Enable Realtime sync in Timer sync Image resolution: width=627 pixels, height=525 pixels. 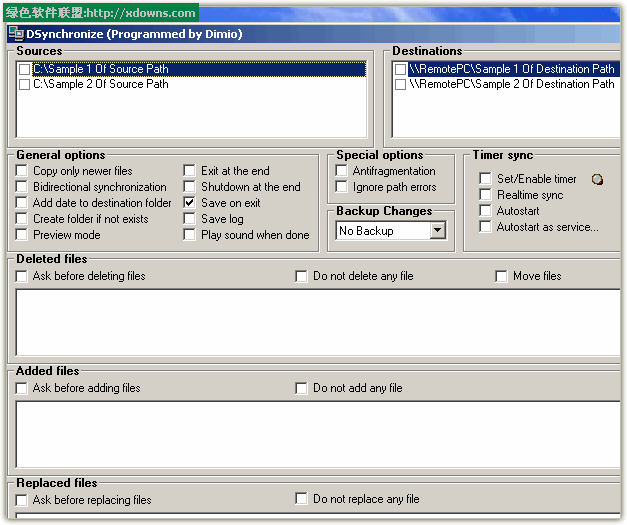(485, 195)
